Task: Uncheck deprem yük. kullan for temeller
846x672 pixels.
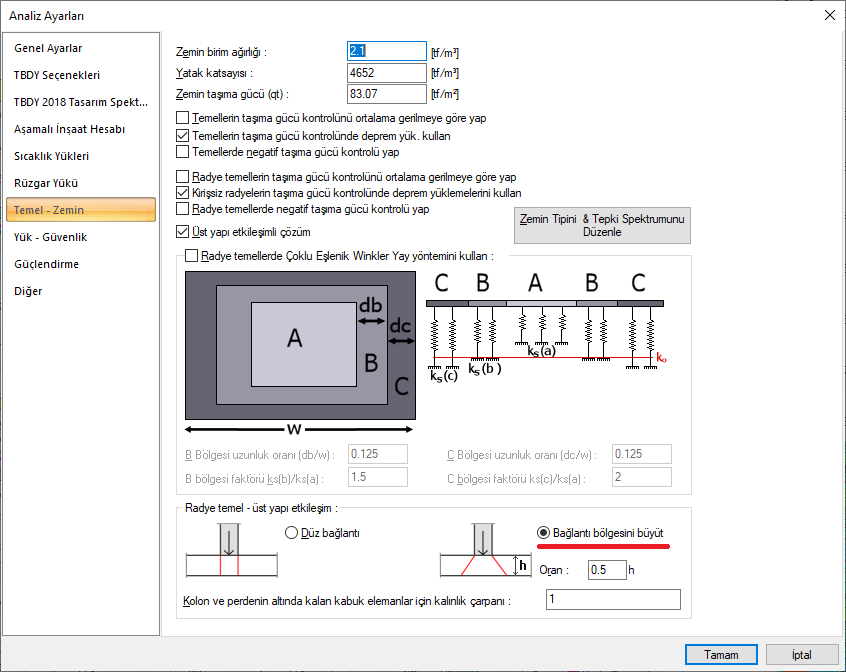Action: [x=183, y=135]
